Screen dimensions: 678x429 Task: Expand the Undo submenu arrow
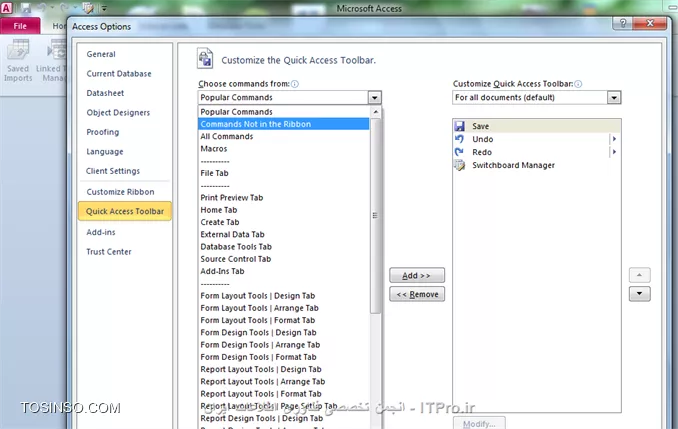click(613, 140)
